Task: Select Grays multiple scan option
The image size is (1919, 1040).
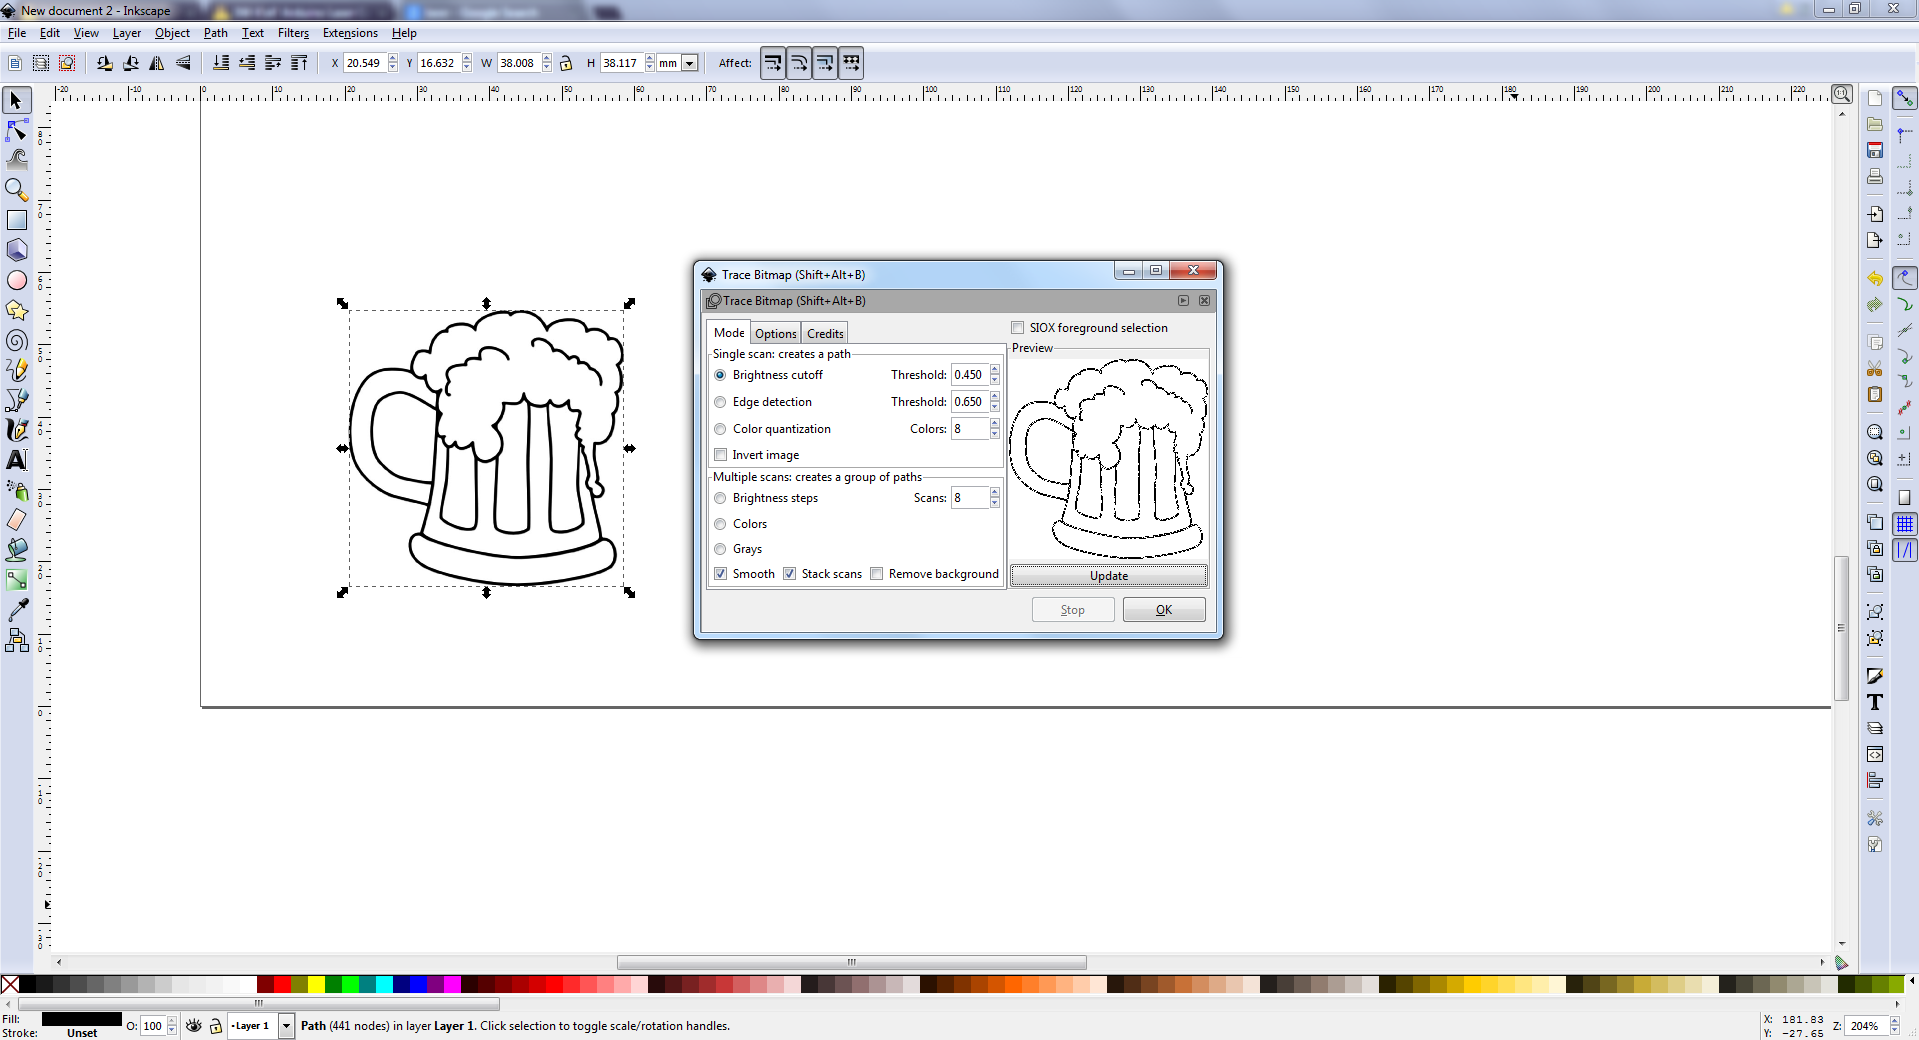Action: (720, 549)
